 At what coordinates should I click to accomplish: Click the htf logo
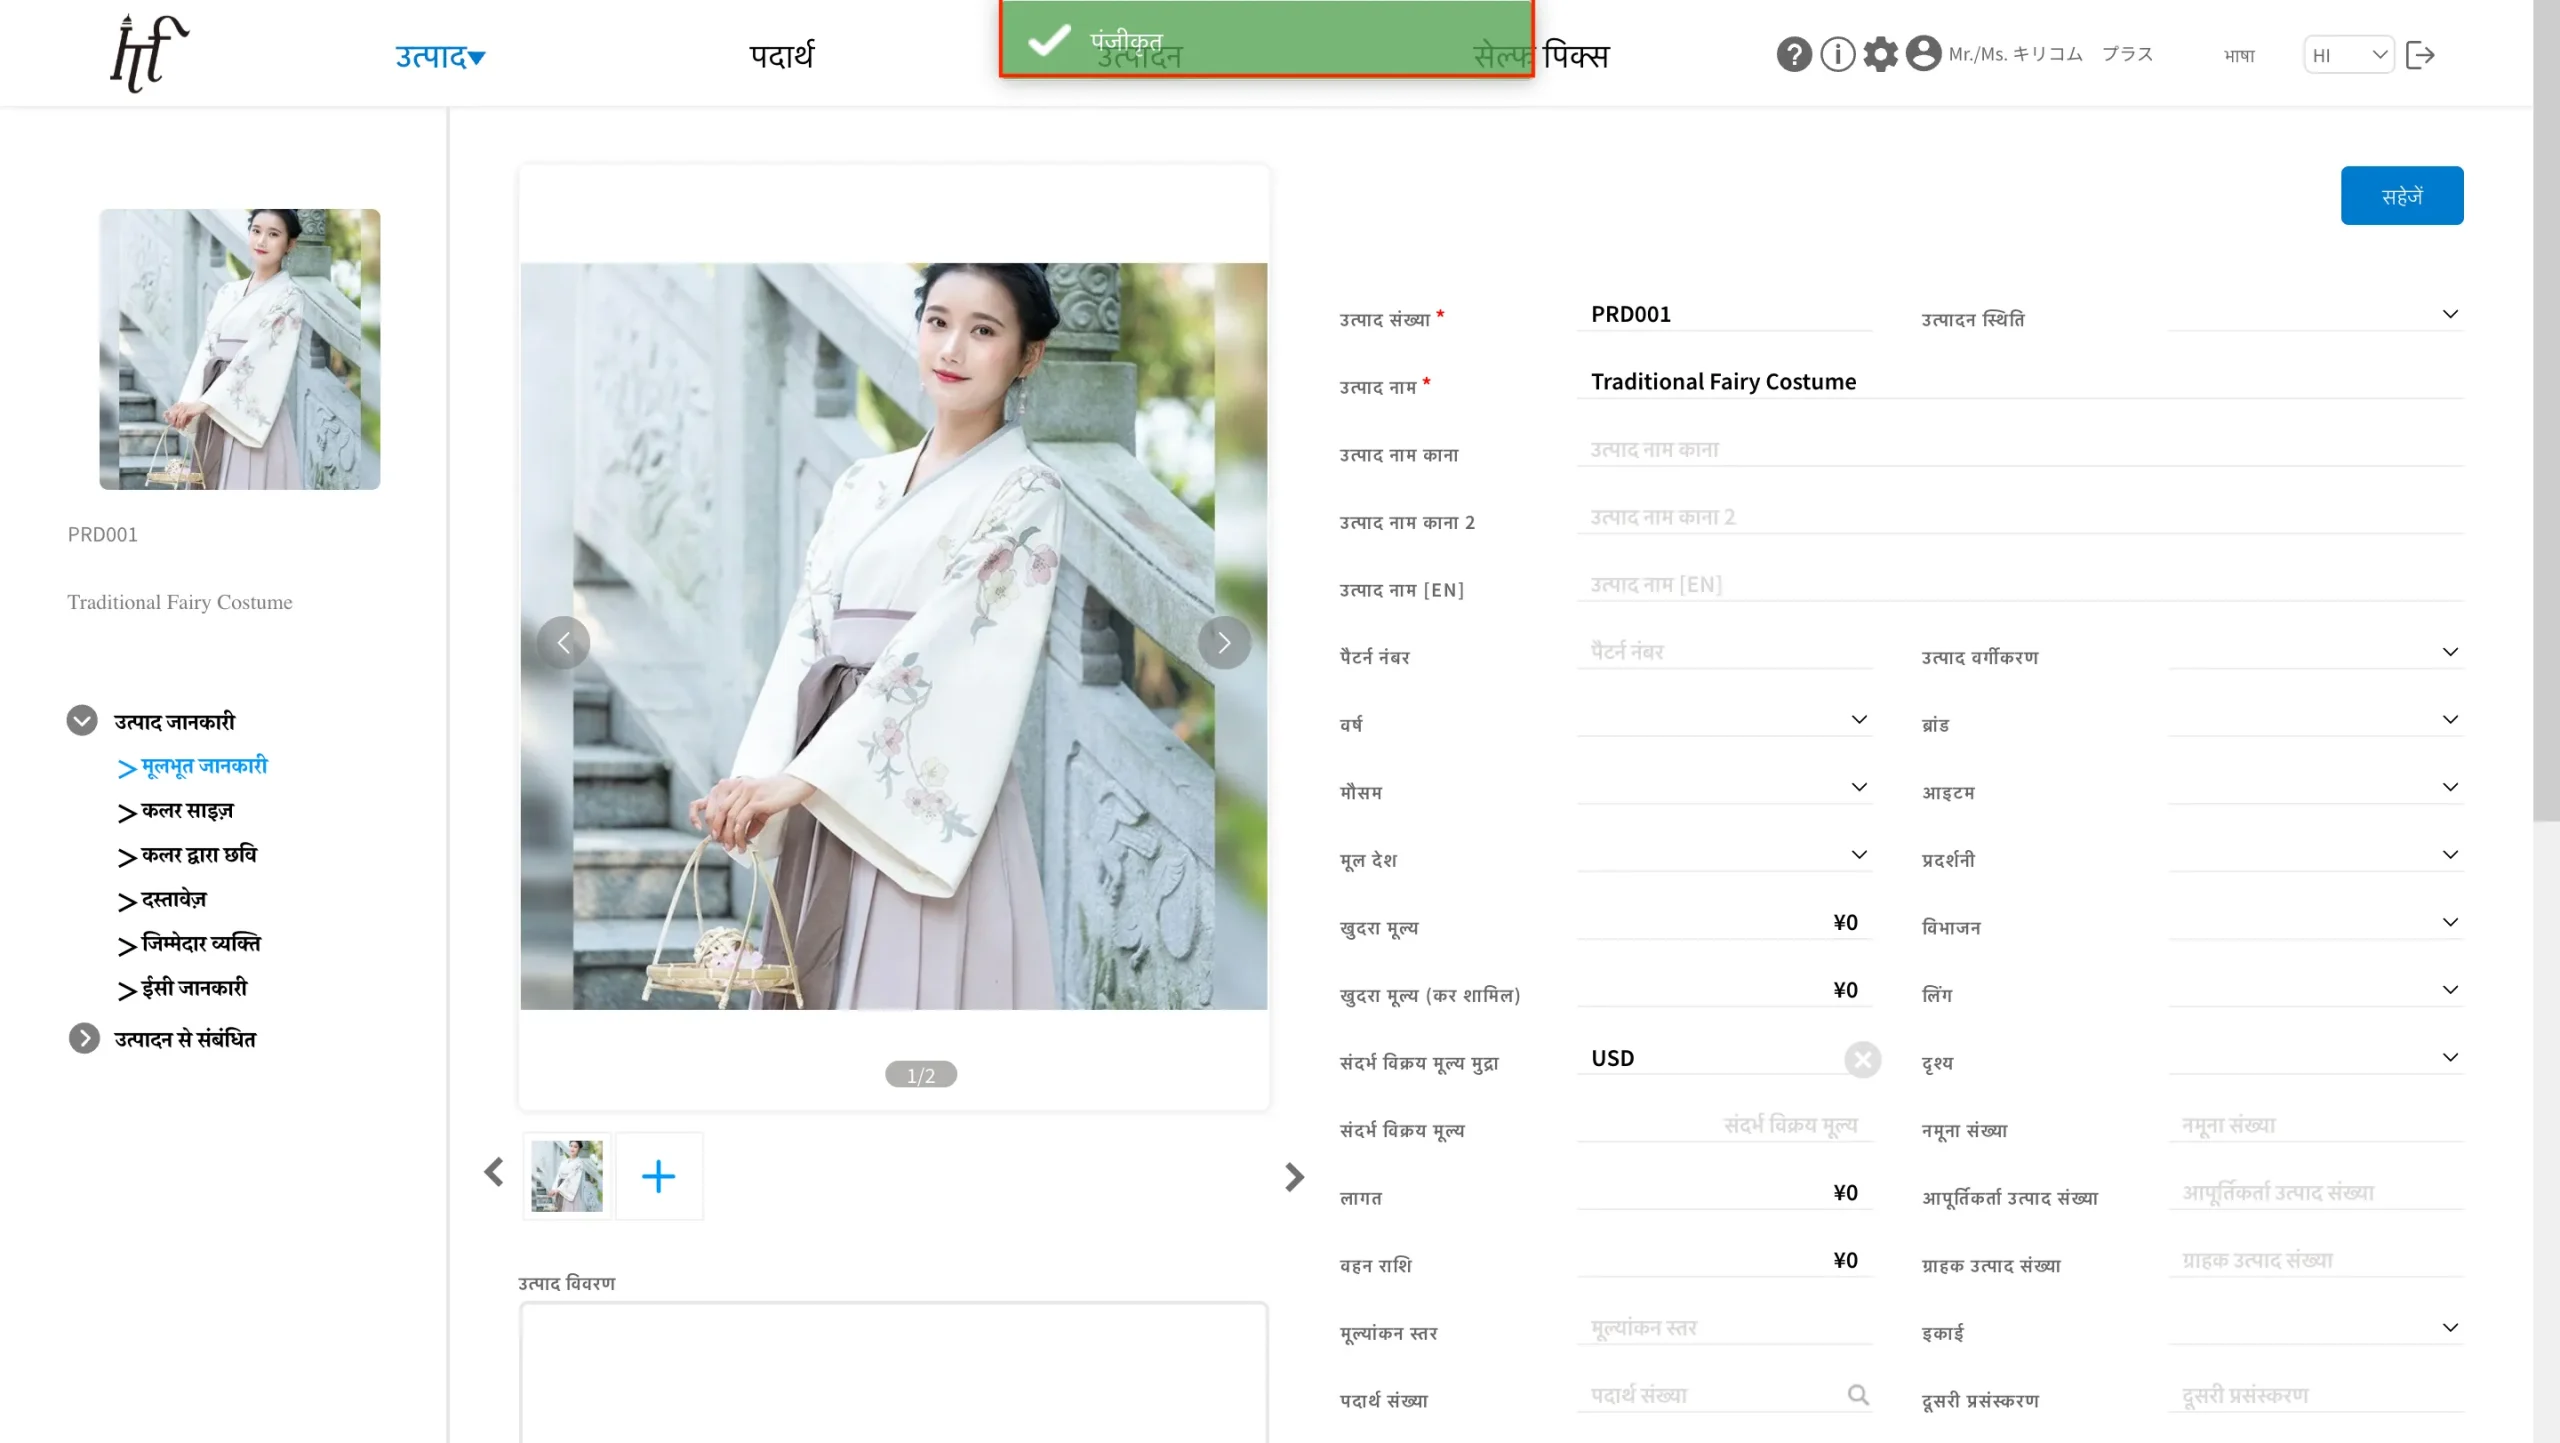pyautogui.click(x=148, y=52)
